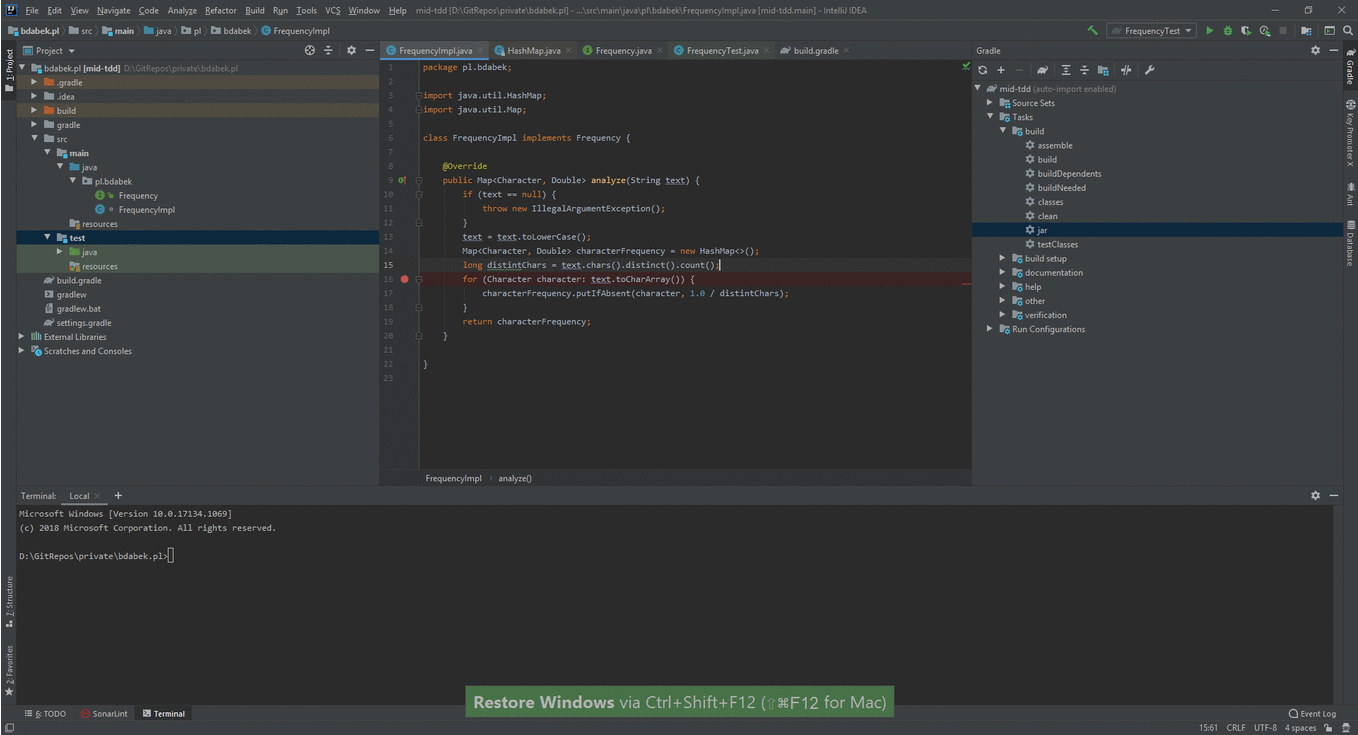Click the override gutter icon on line 9
Image resolution: width=1358 pixels, height=735 pixels.
point(402,180)
